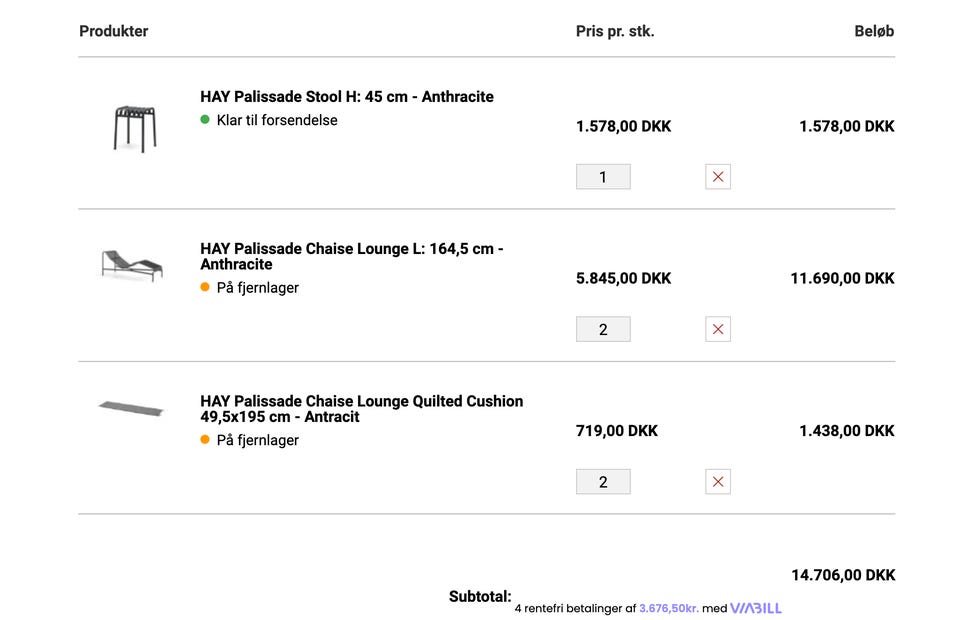The image size is (960, 620).
Task: Remove the Palissade Chaise Lounge from cart
Action: [718, 329]
